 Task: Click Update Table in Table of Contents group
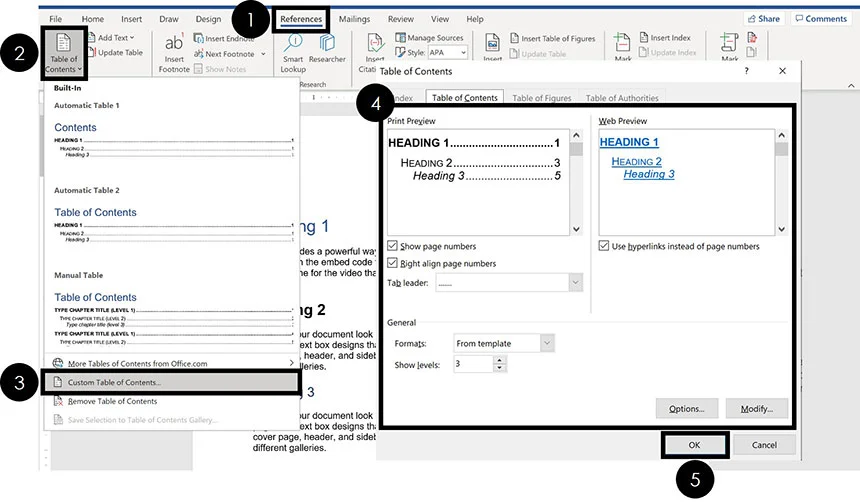click(x=115, y=53)
